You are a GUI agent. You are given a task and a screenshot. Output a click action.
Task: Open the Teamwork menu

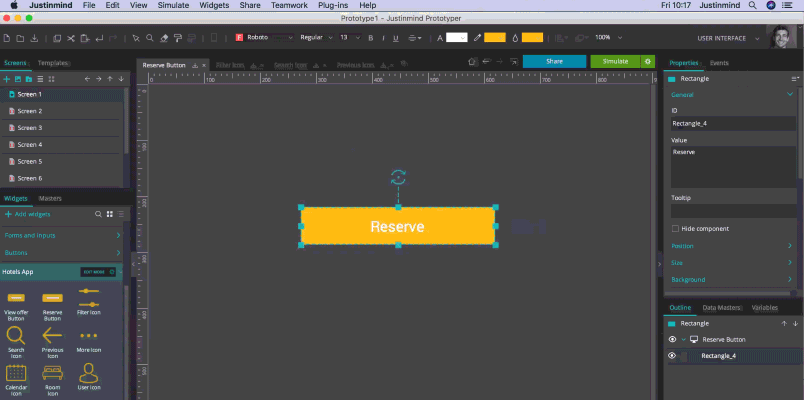(289, 5)
